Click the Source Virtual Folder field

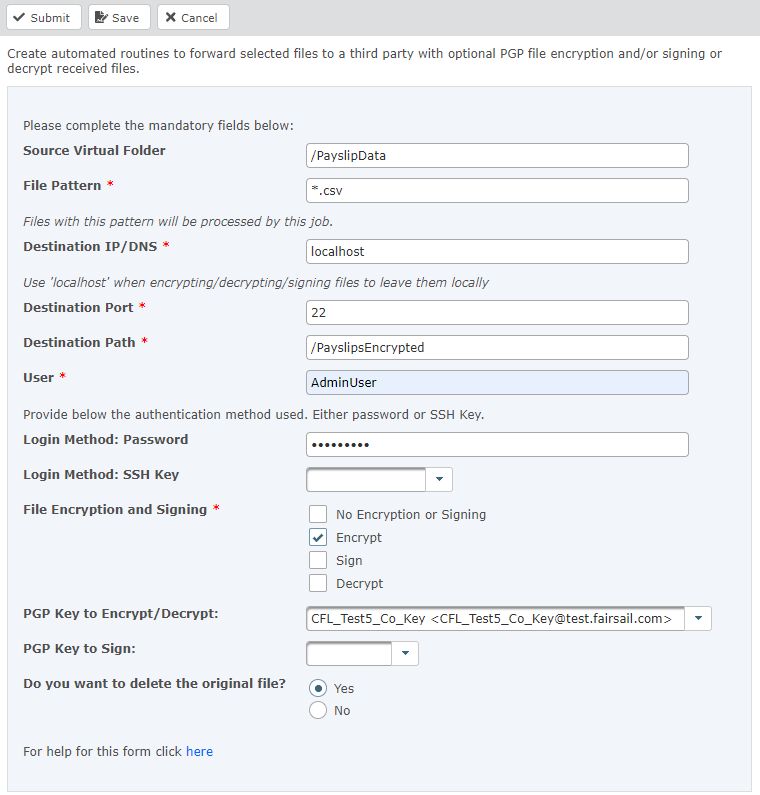pyautogui.click(x=497, y=155)
